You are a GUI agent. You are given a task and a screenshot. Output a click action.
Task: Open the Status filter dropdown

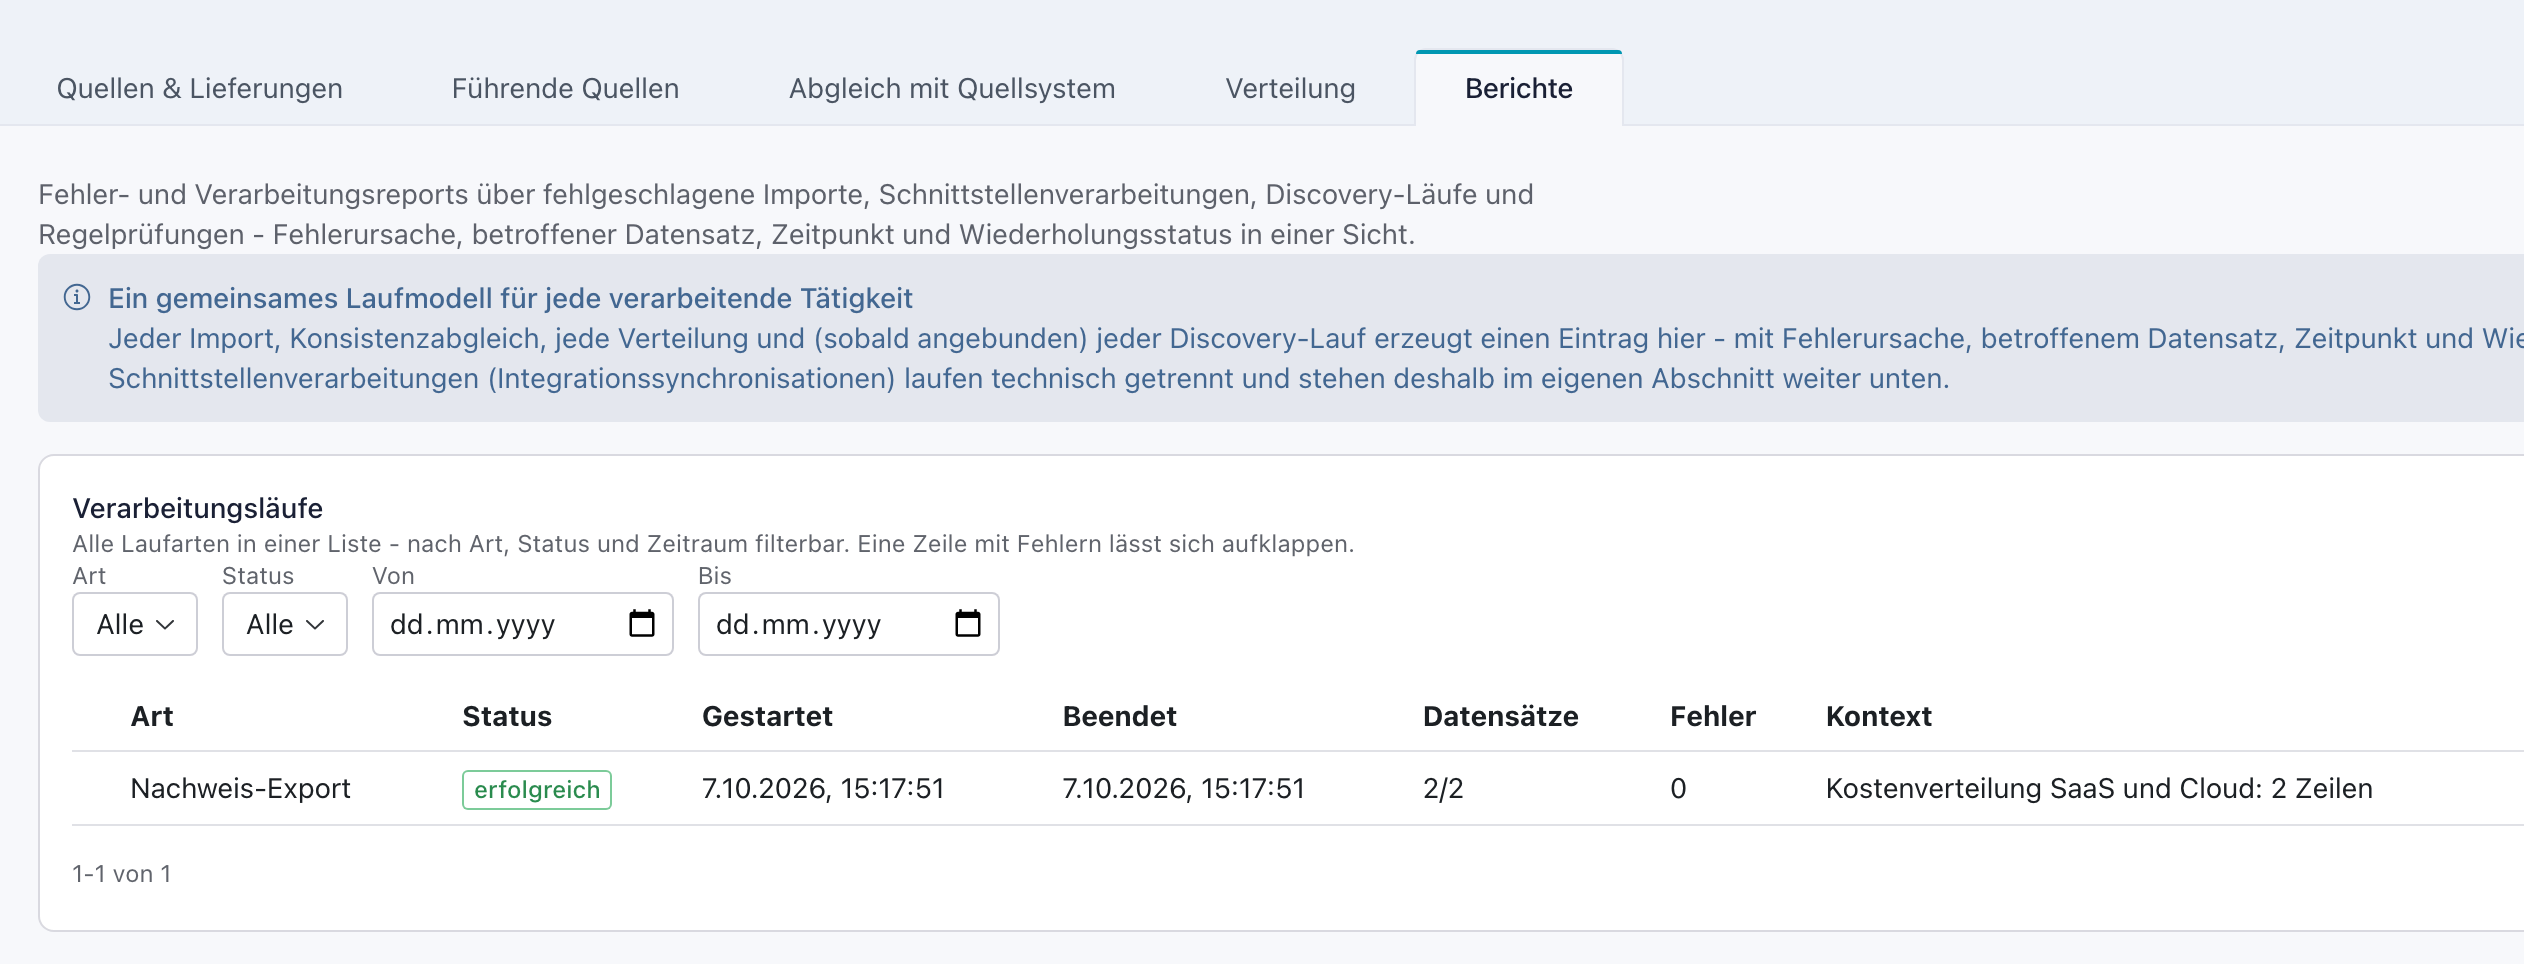(x=285, y=624)
